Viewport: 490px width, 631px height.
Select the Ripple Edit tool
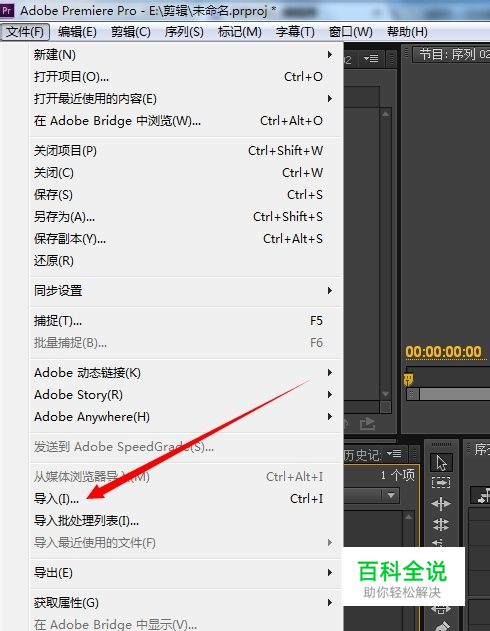pyautogui.click(x=441, y=504)
